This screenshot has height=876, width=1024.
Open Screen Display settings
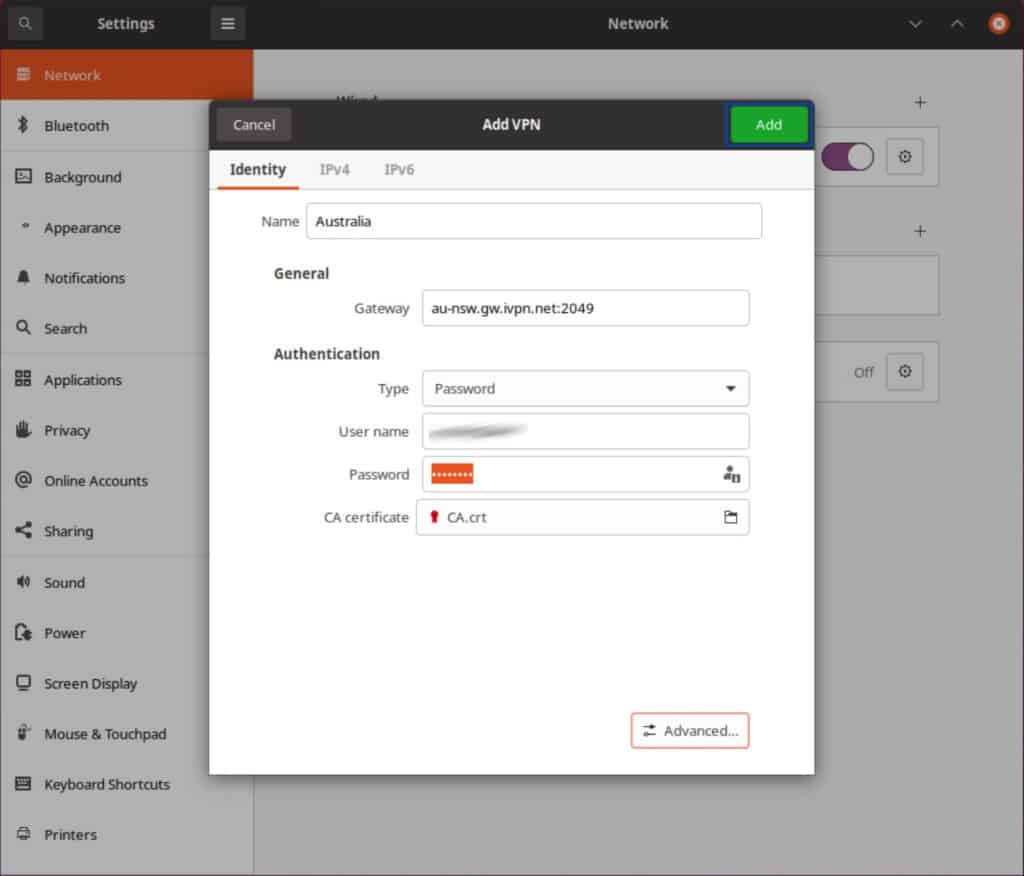tap(104, 683)
